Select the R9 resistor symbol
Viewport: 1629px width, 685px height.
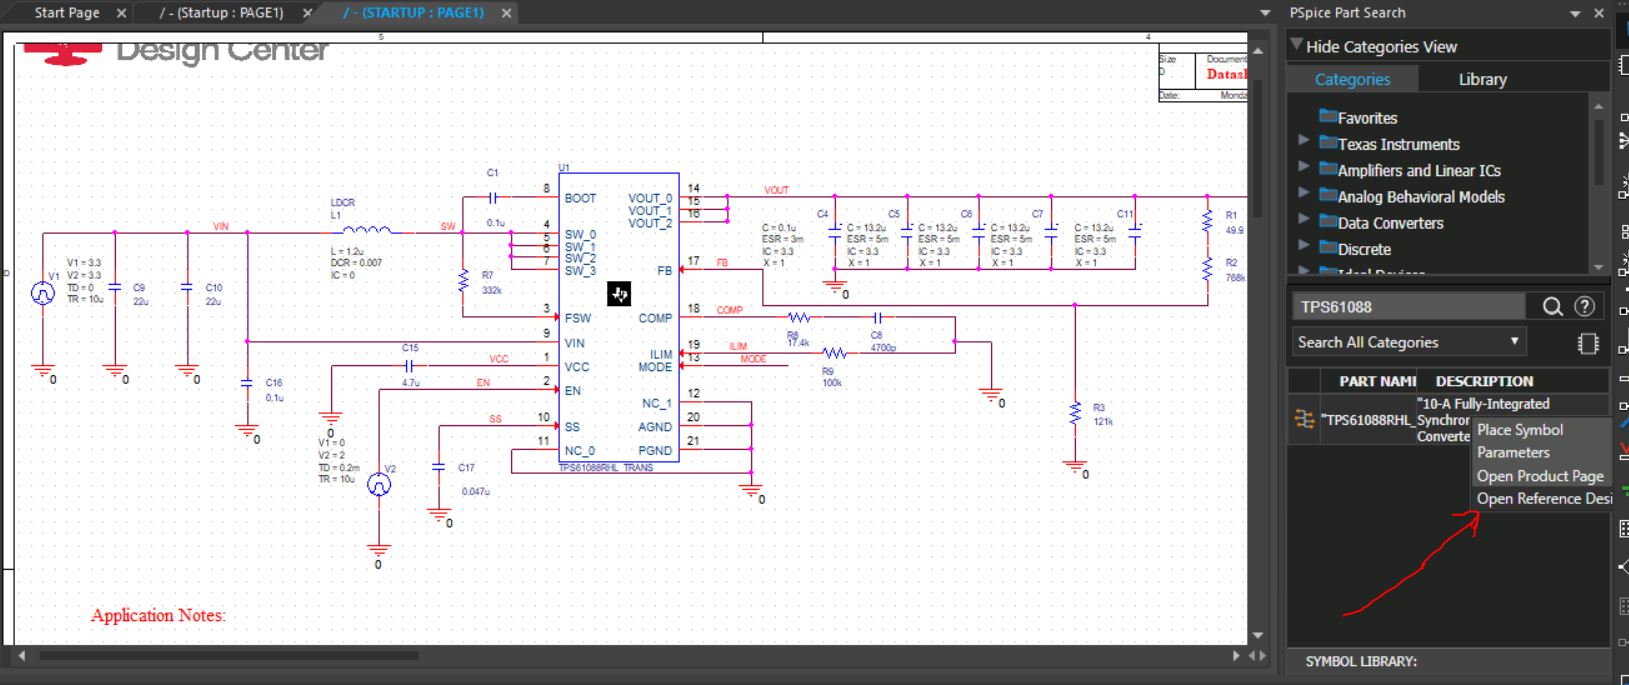pos(834,354)
